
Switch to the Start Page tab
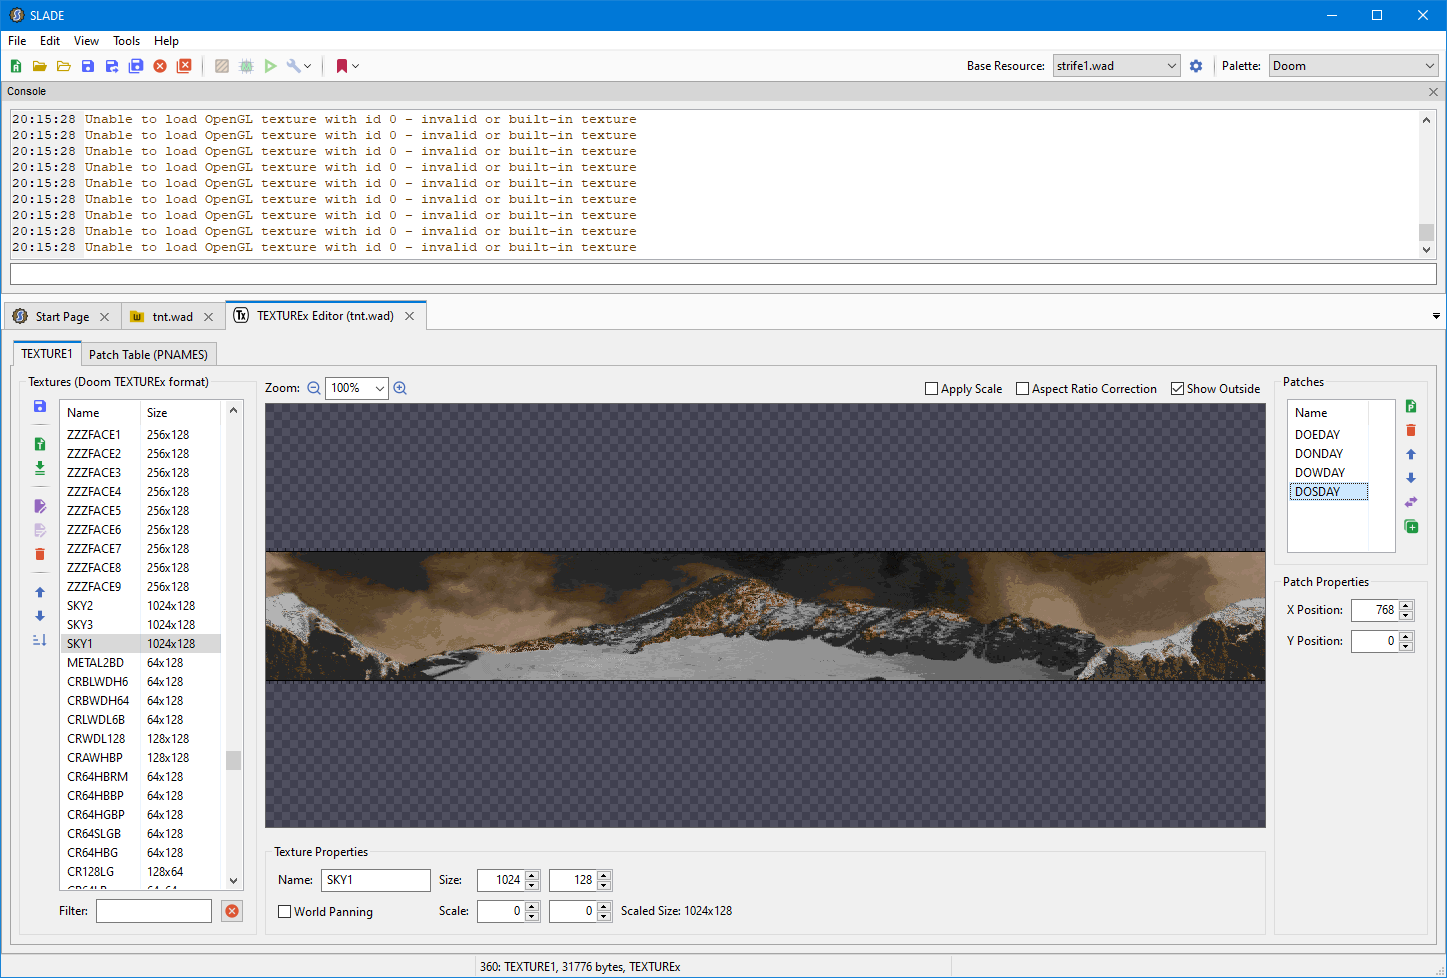62,317
